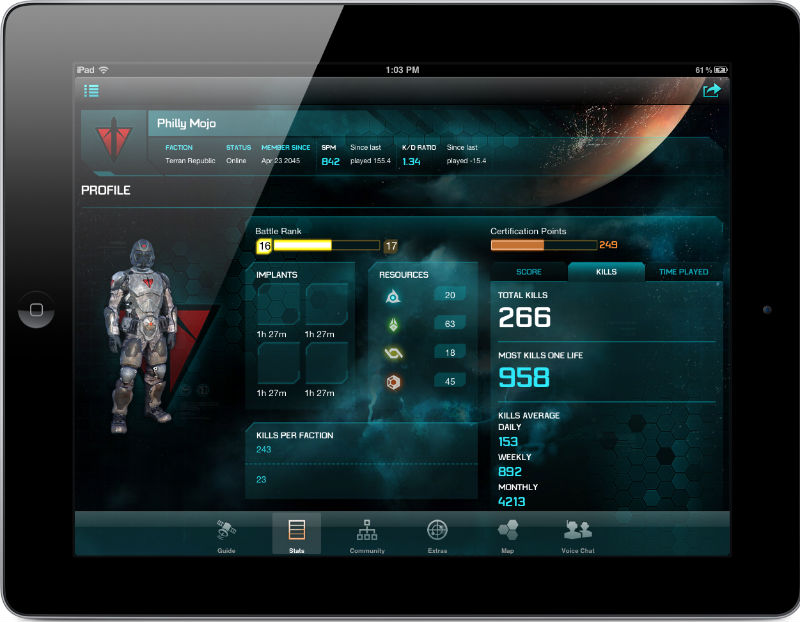Switch to the Score tab
The width and height of the screenshot is (800, 622).
point(528,272)
